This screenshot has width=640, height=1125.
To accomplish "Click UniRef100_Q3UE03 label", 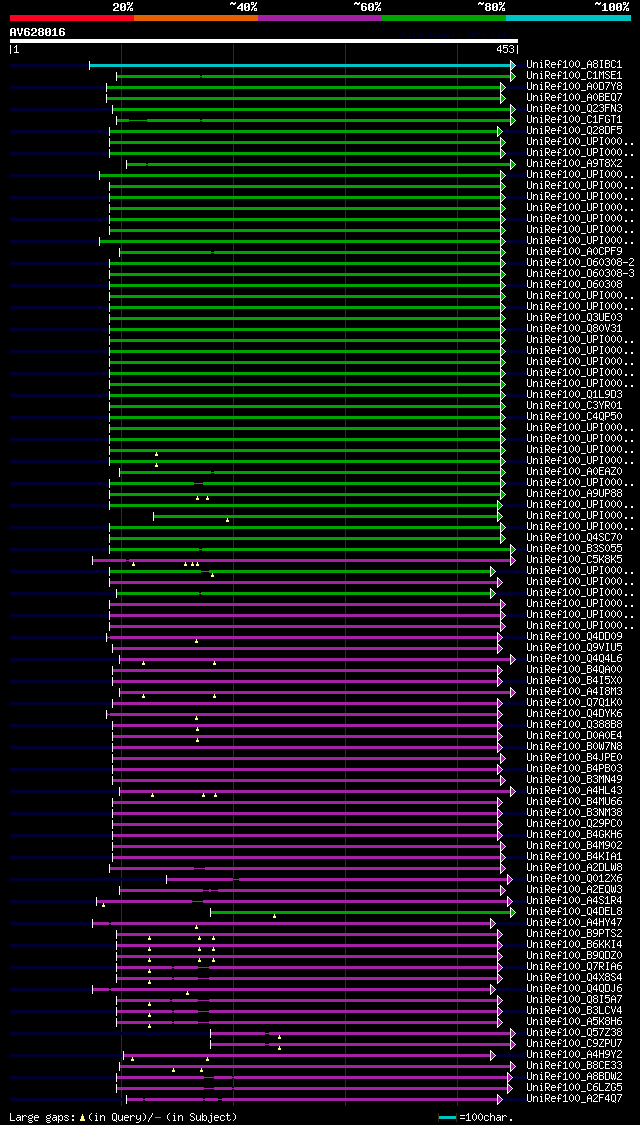I will [x=574, y=318].
